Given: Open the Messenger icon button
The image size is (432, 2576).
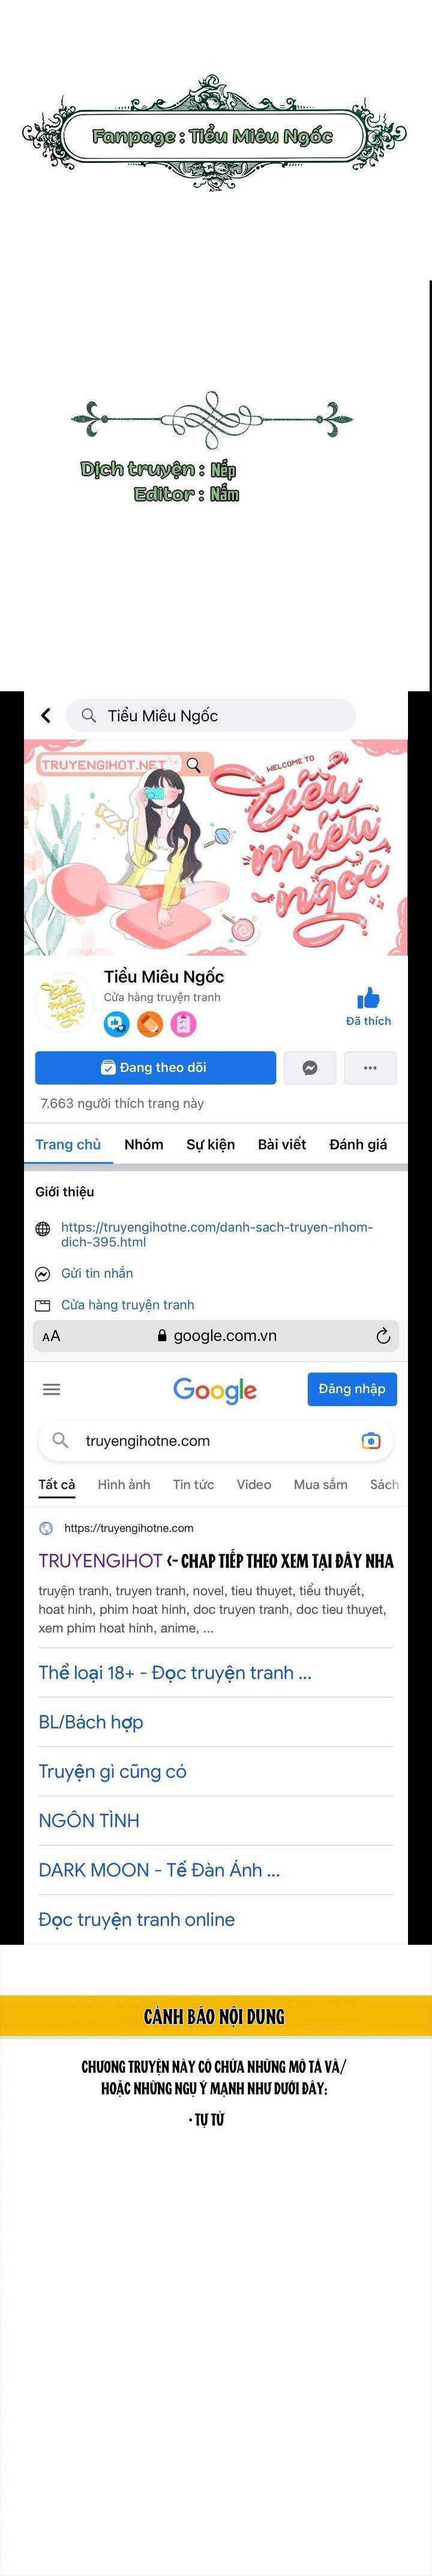Looking at the screenshot, I should pos(310,1067).
